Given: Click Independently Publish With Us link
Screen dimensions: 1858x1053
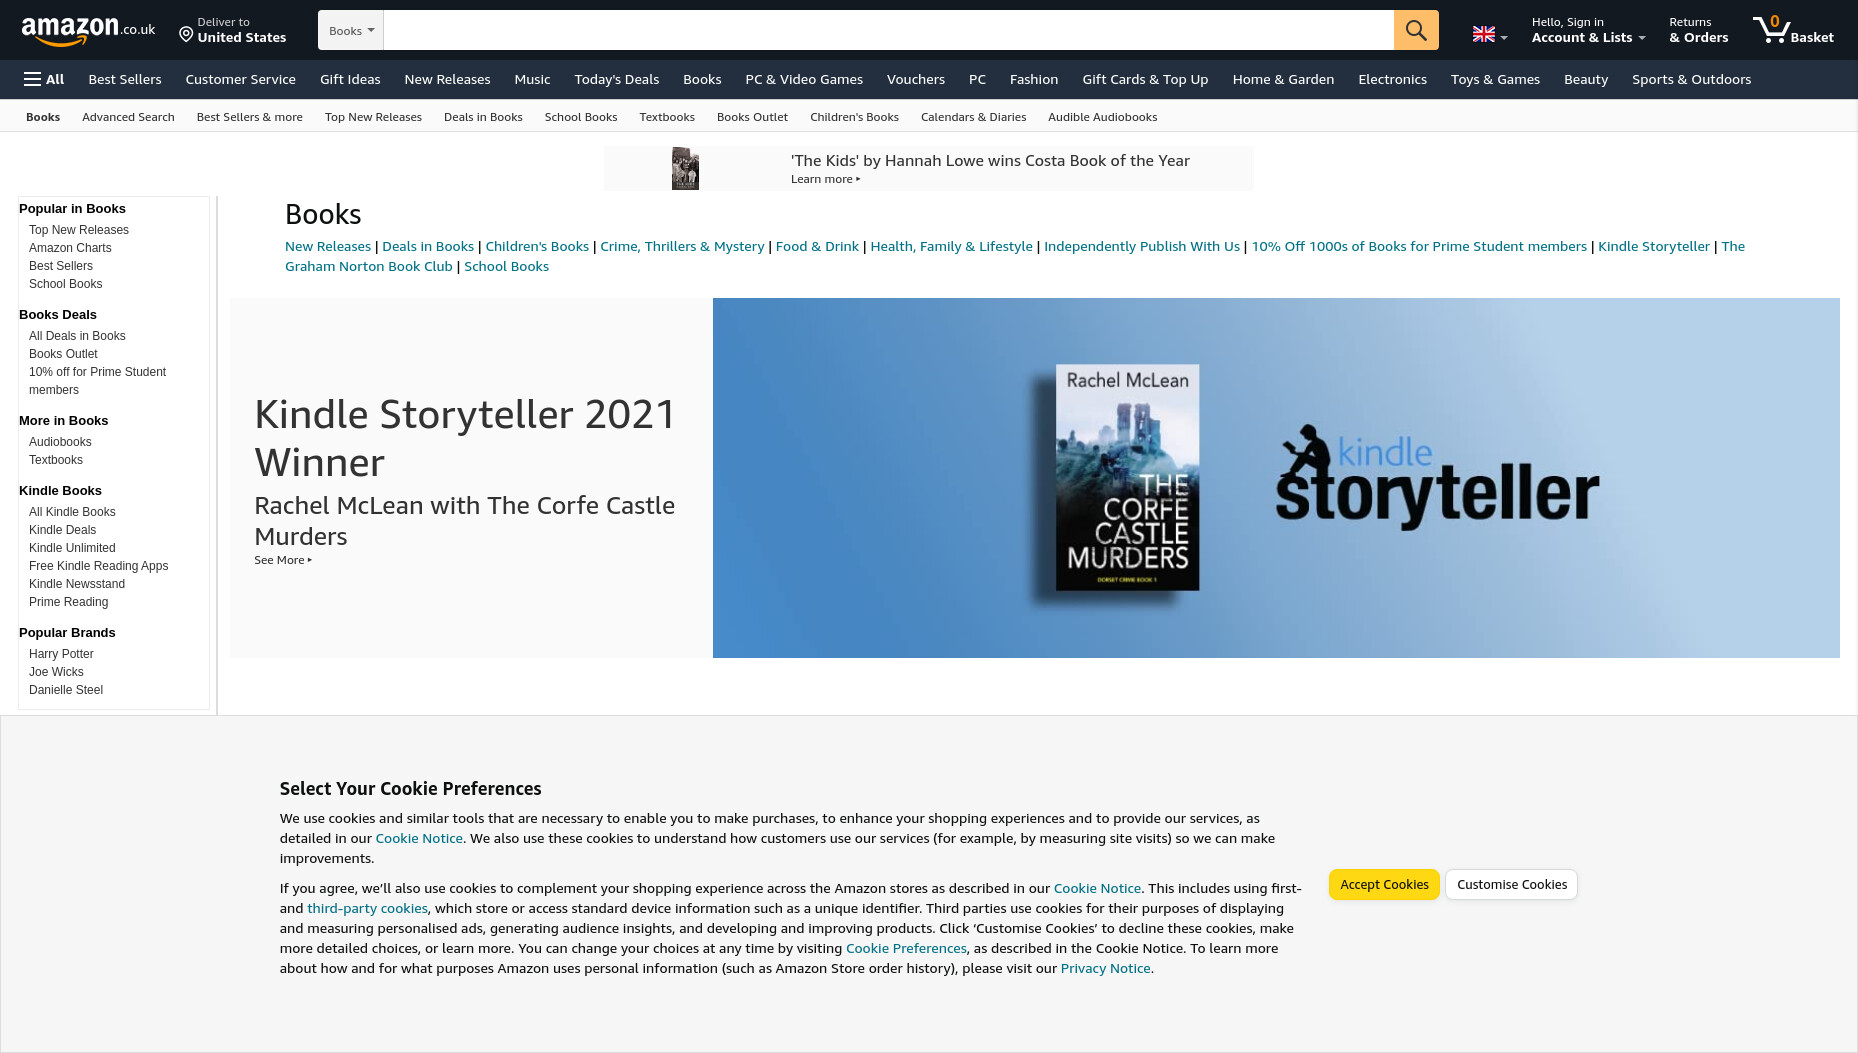Looking at the screenshot, I should pyautogui.click(x=1142, y=246).
